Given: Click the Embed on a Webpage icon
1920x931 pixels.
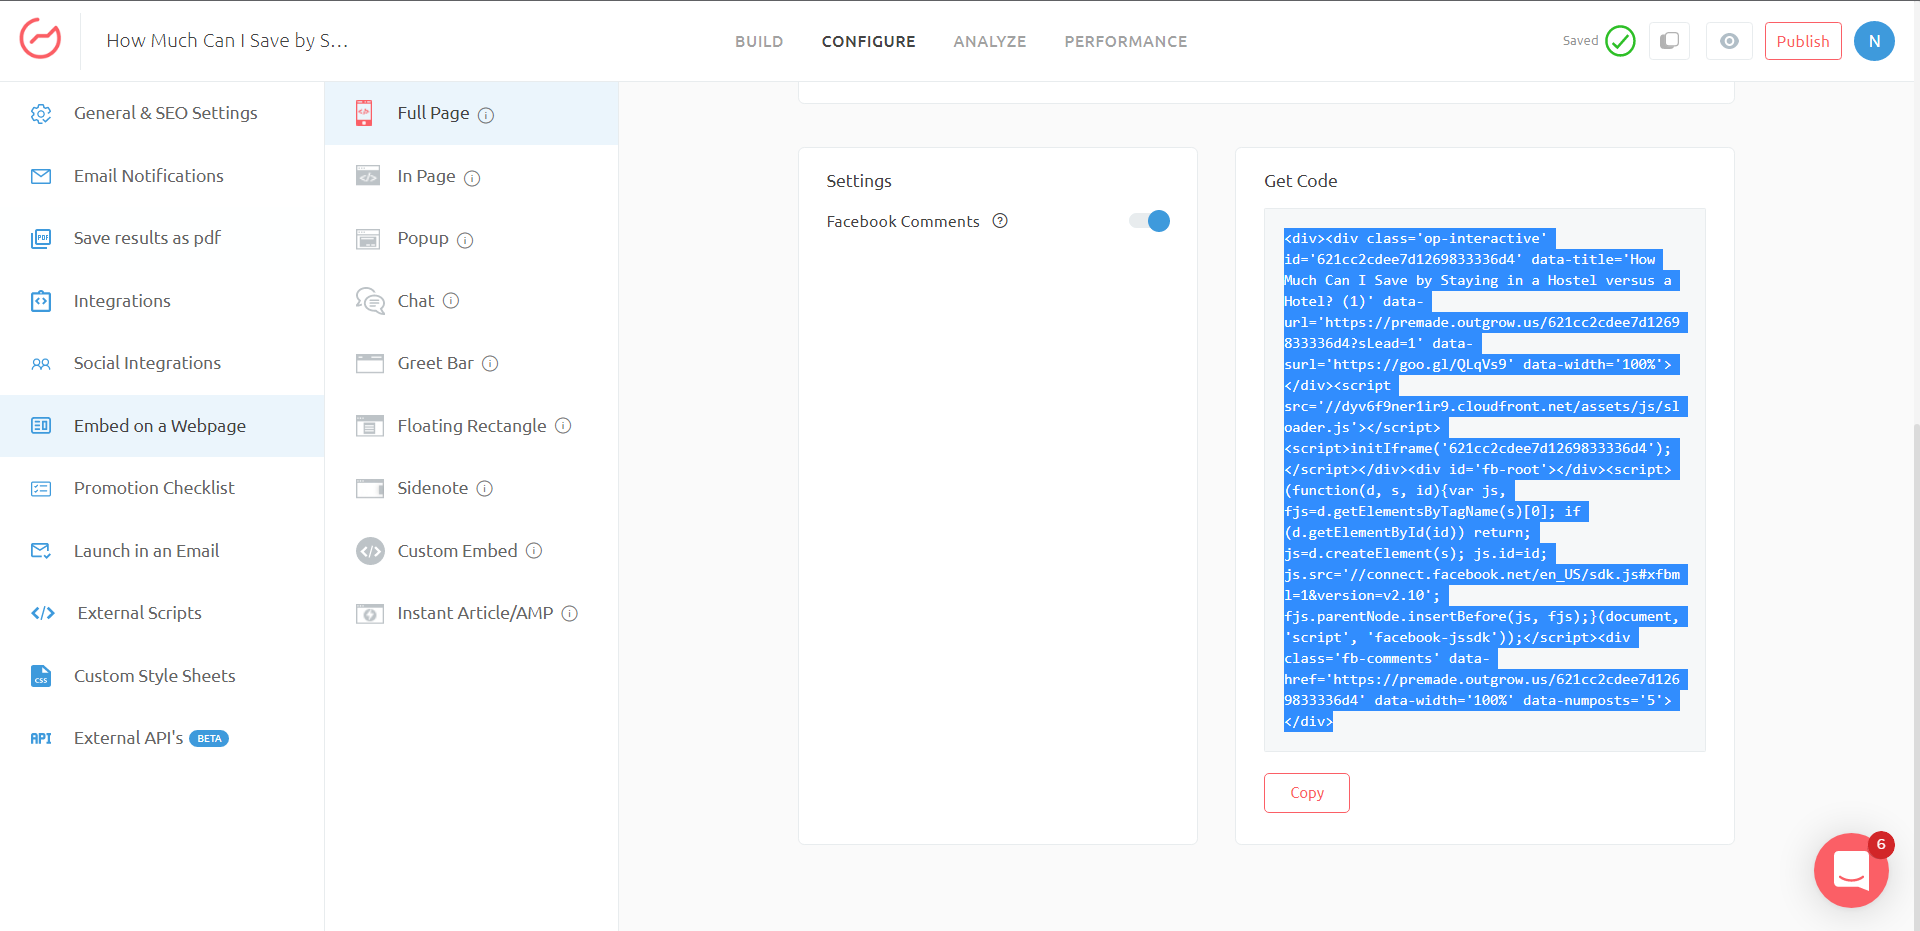Looking at the screenshot, I should tap(41, 426).
